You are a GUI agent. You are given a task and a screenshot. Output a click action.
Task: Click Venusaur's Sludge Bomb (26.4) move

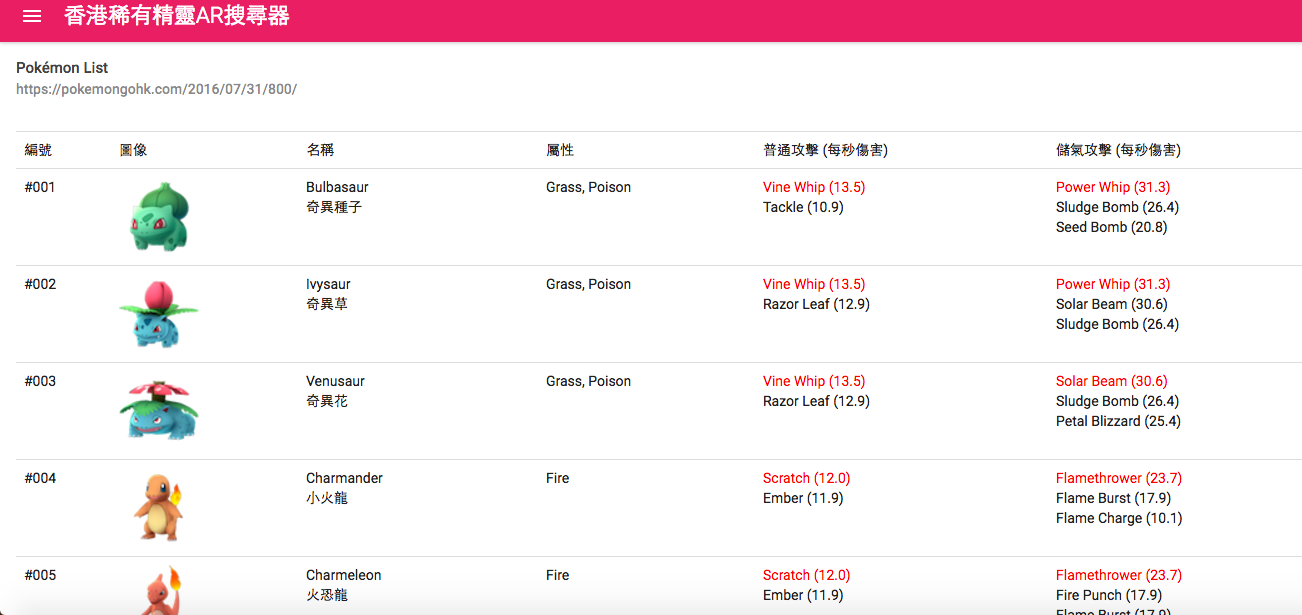[x=1117, y=401]
